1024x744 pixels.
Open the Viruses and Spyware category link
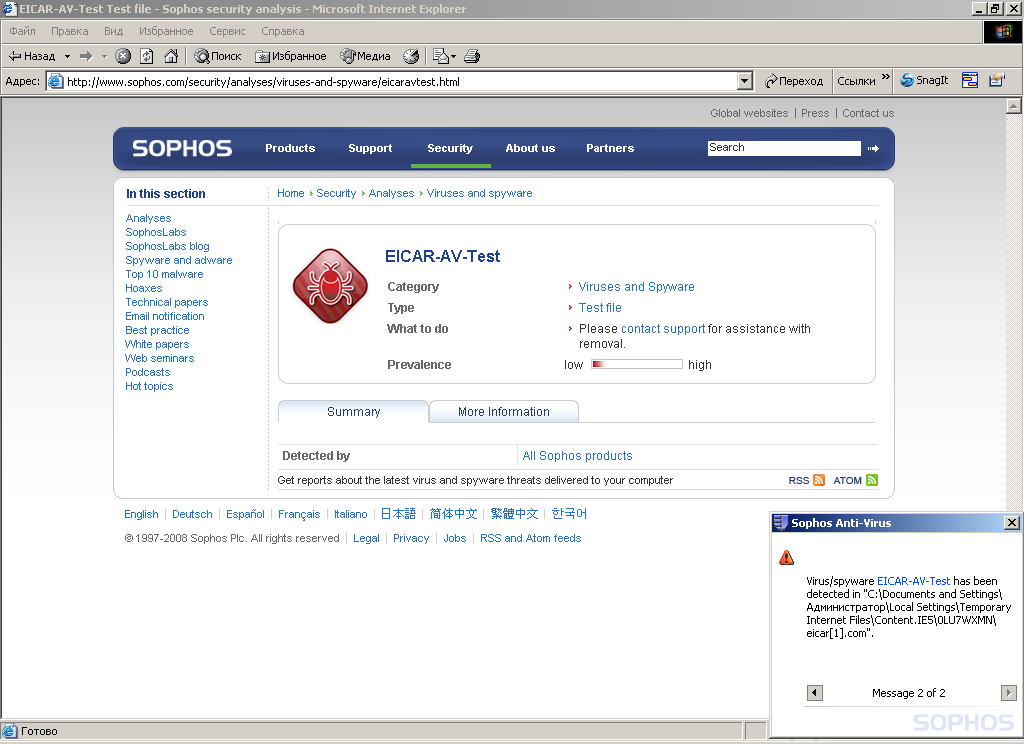point(636,287)
